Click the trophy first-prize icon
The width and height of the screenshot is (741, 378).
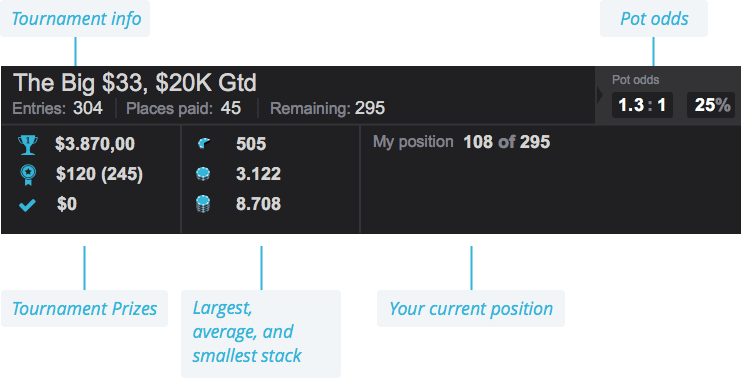pos(27,145)
